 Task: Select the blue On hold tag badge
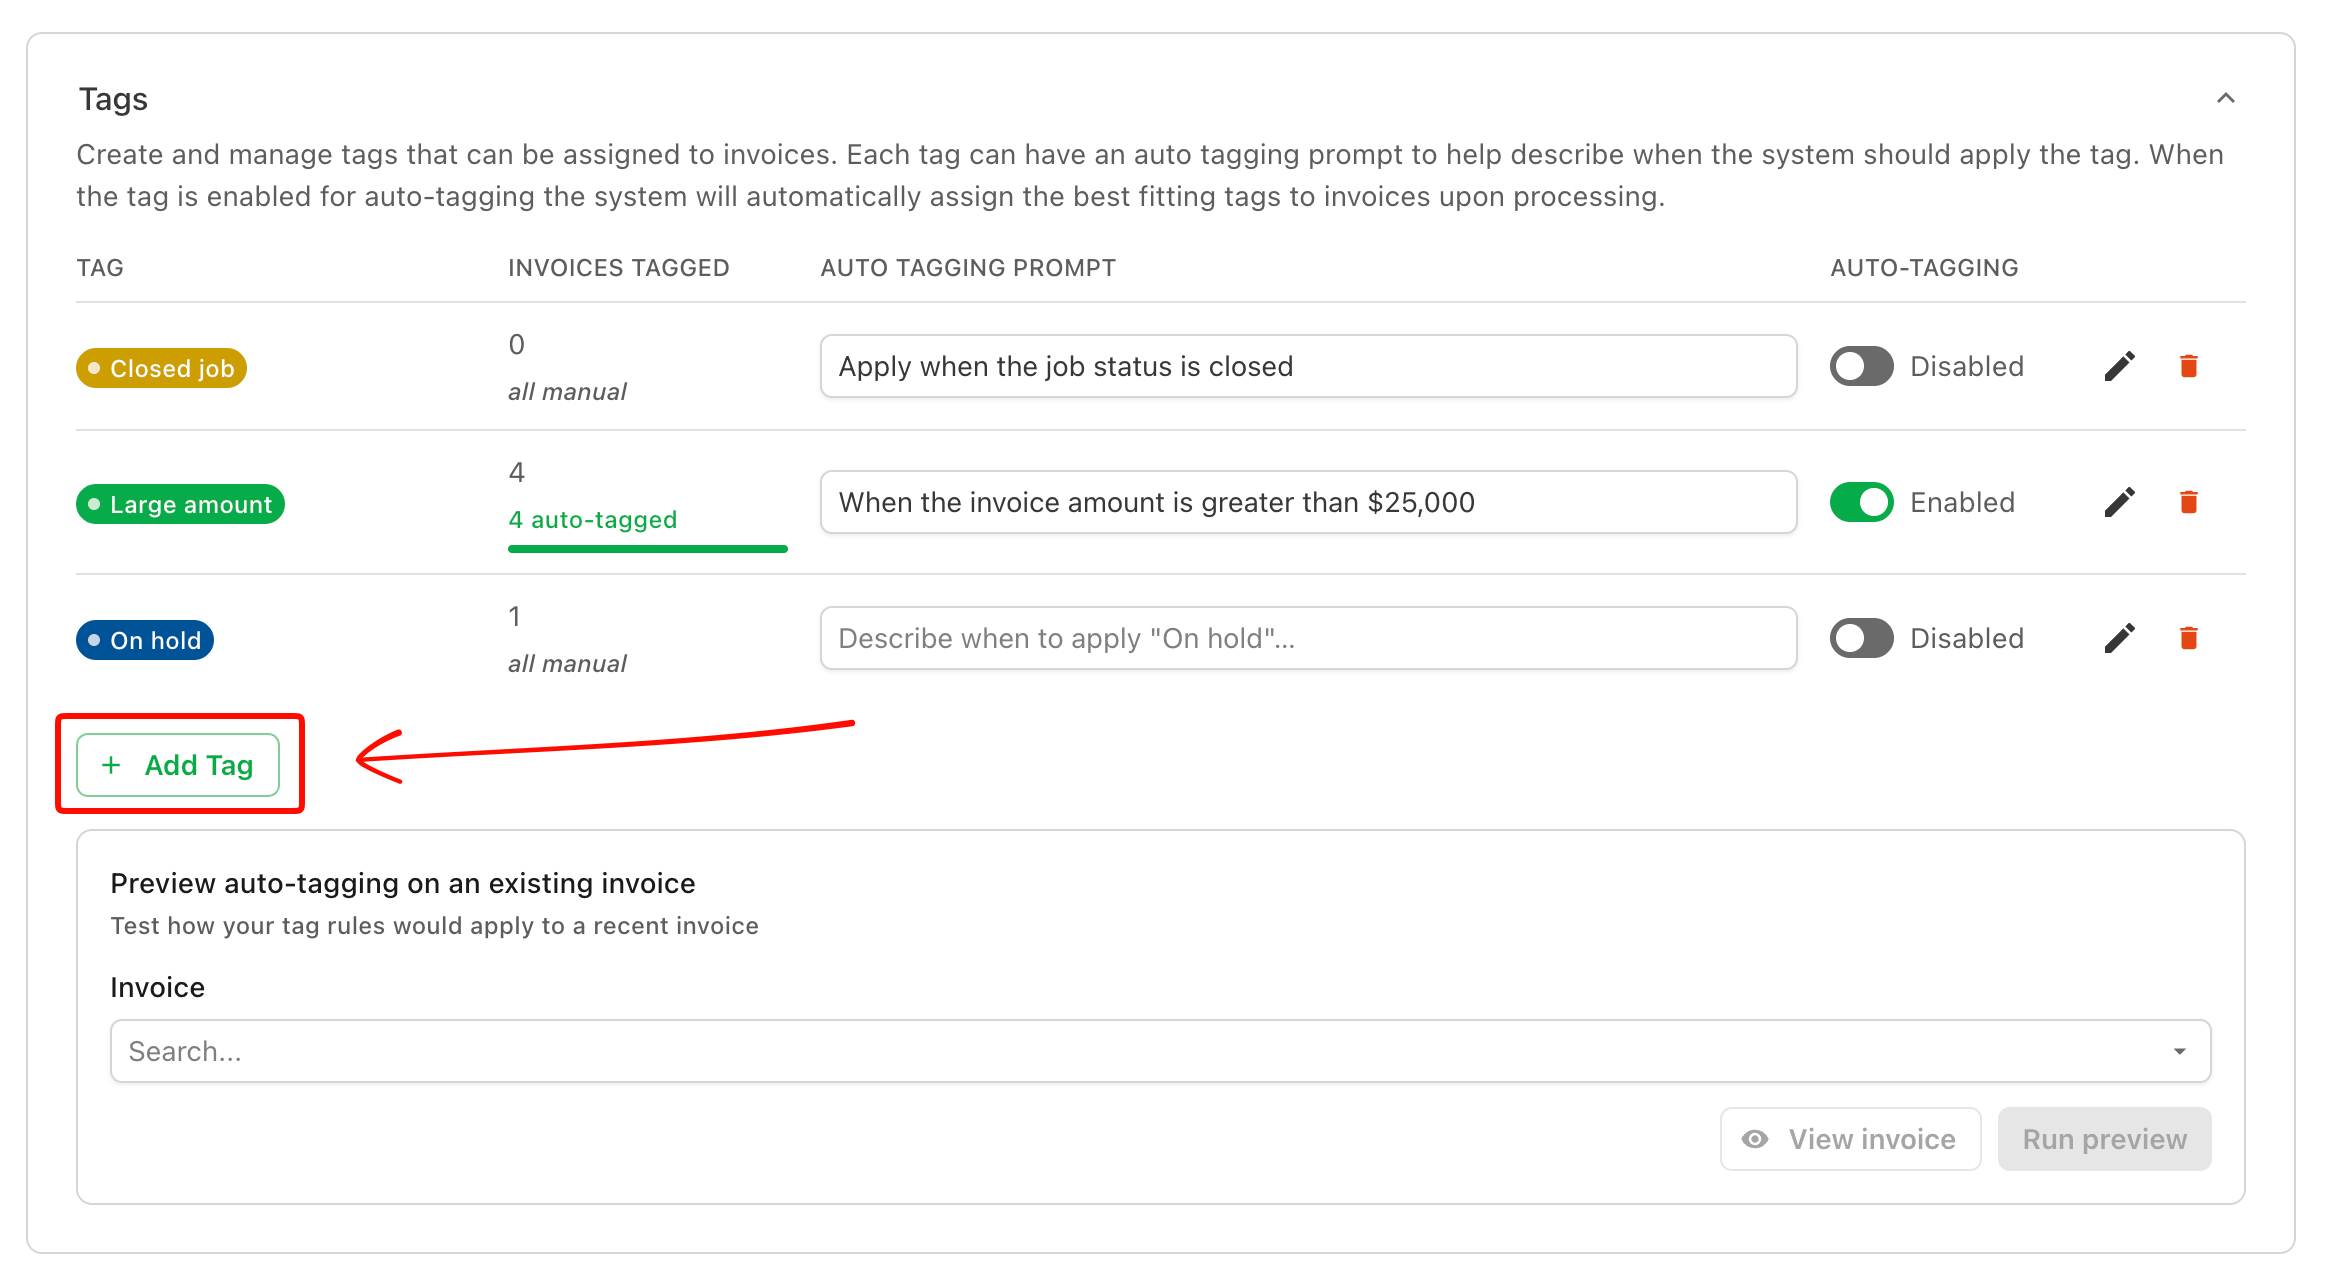click(145, 640)
